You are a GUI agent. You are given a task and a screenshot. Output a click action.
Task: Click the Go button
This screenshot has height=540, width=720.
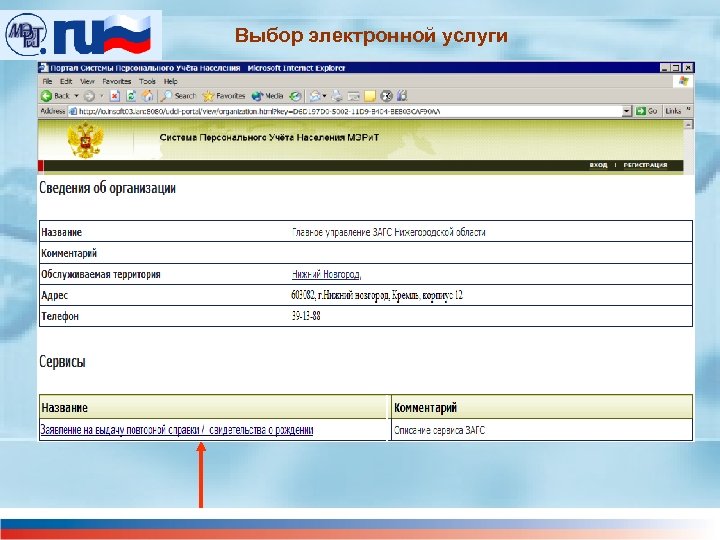click(x=647, y=111)
